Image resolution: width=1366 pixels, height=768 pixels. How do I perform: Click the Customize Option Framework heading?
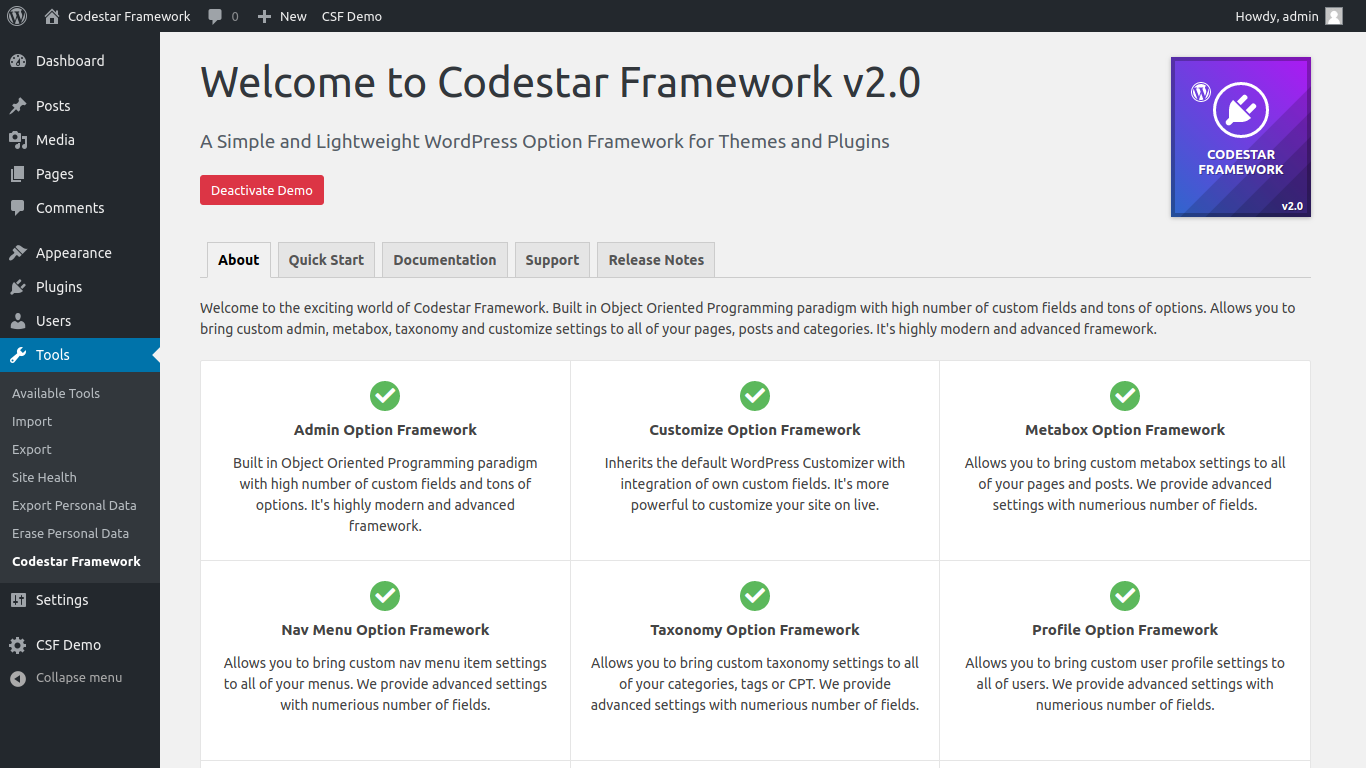[755, 430]
